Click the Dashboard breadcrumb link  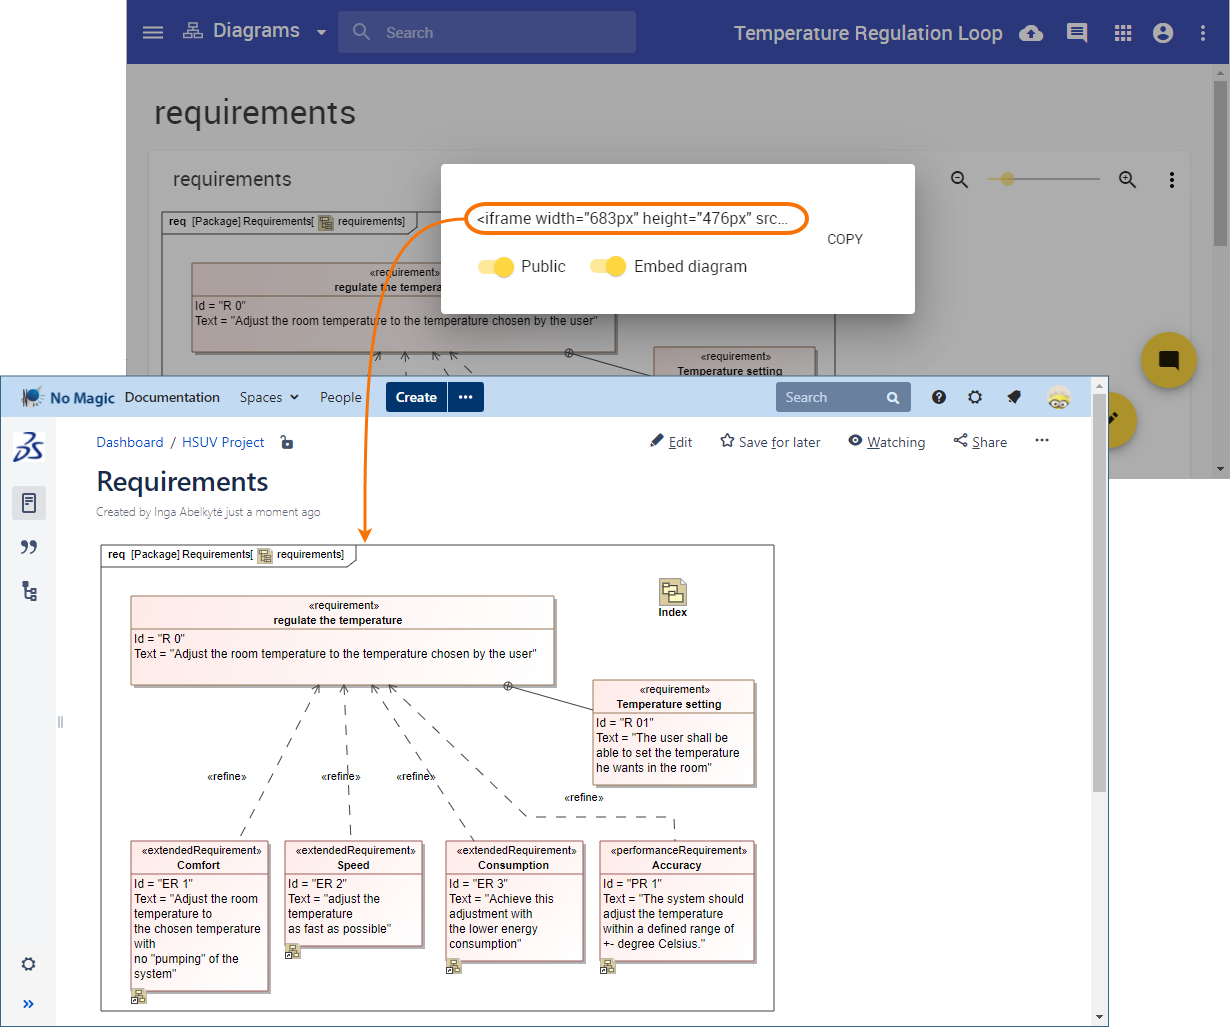tap(129, 442)
